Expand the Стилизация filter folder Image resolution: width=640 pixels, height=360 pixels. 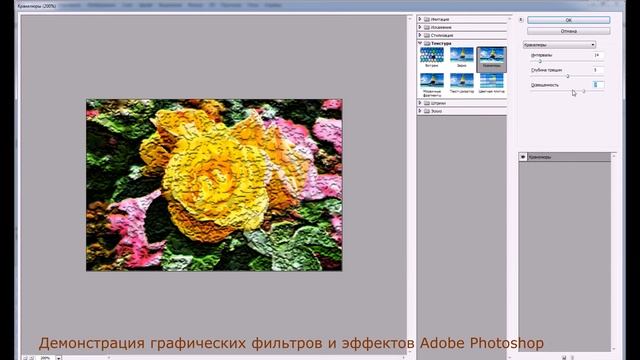420,35
